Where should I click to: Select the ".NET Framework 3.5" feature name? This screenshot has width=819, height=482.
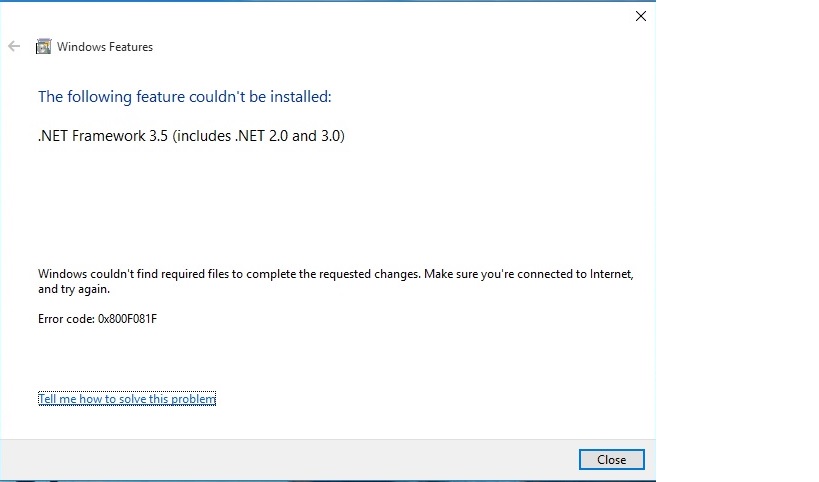[x=102, y=136]
